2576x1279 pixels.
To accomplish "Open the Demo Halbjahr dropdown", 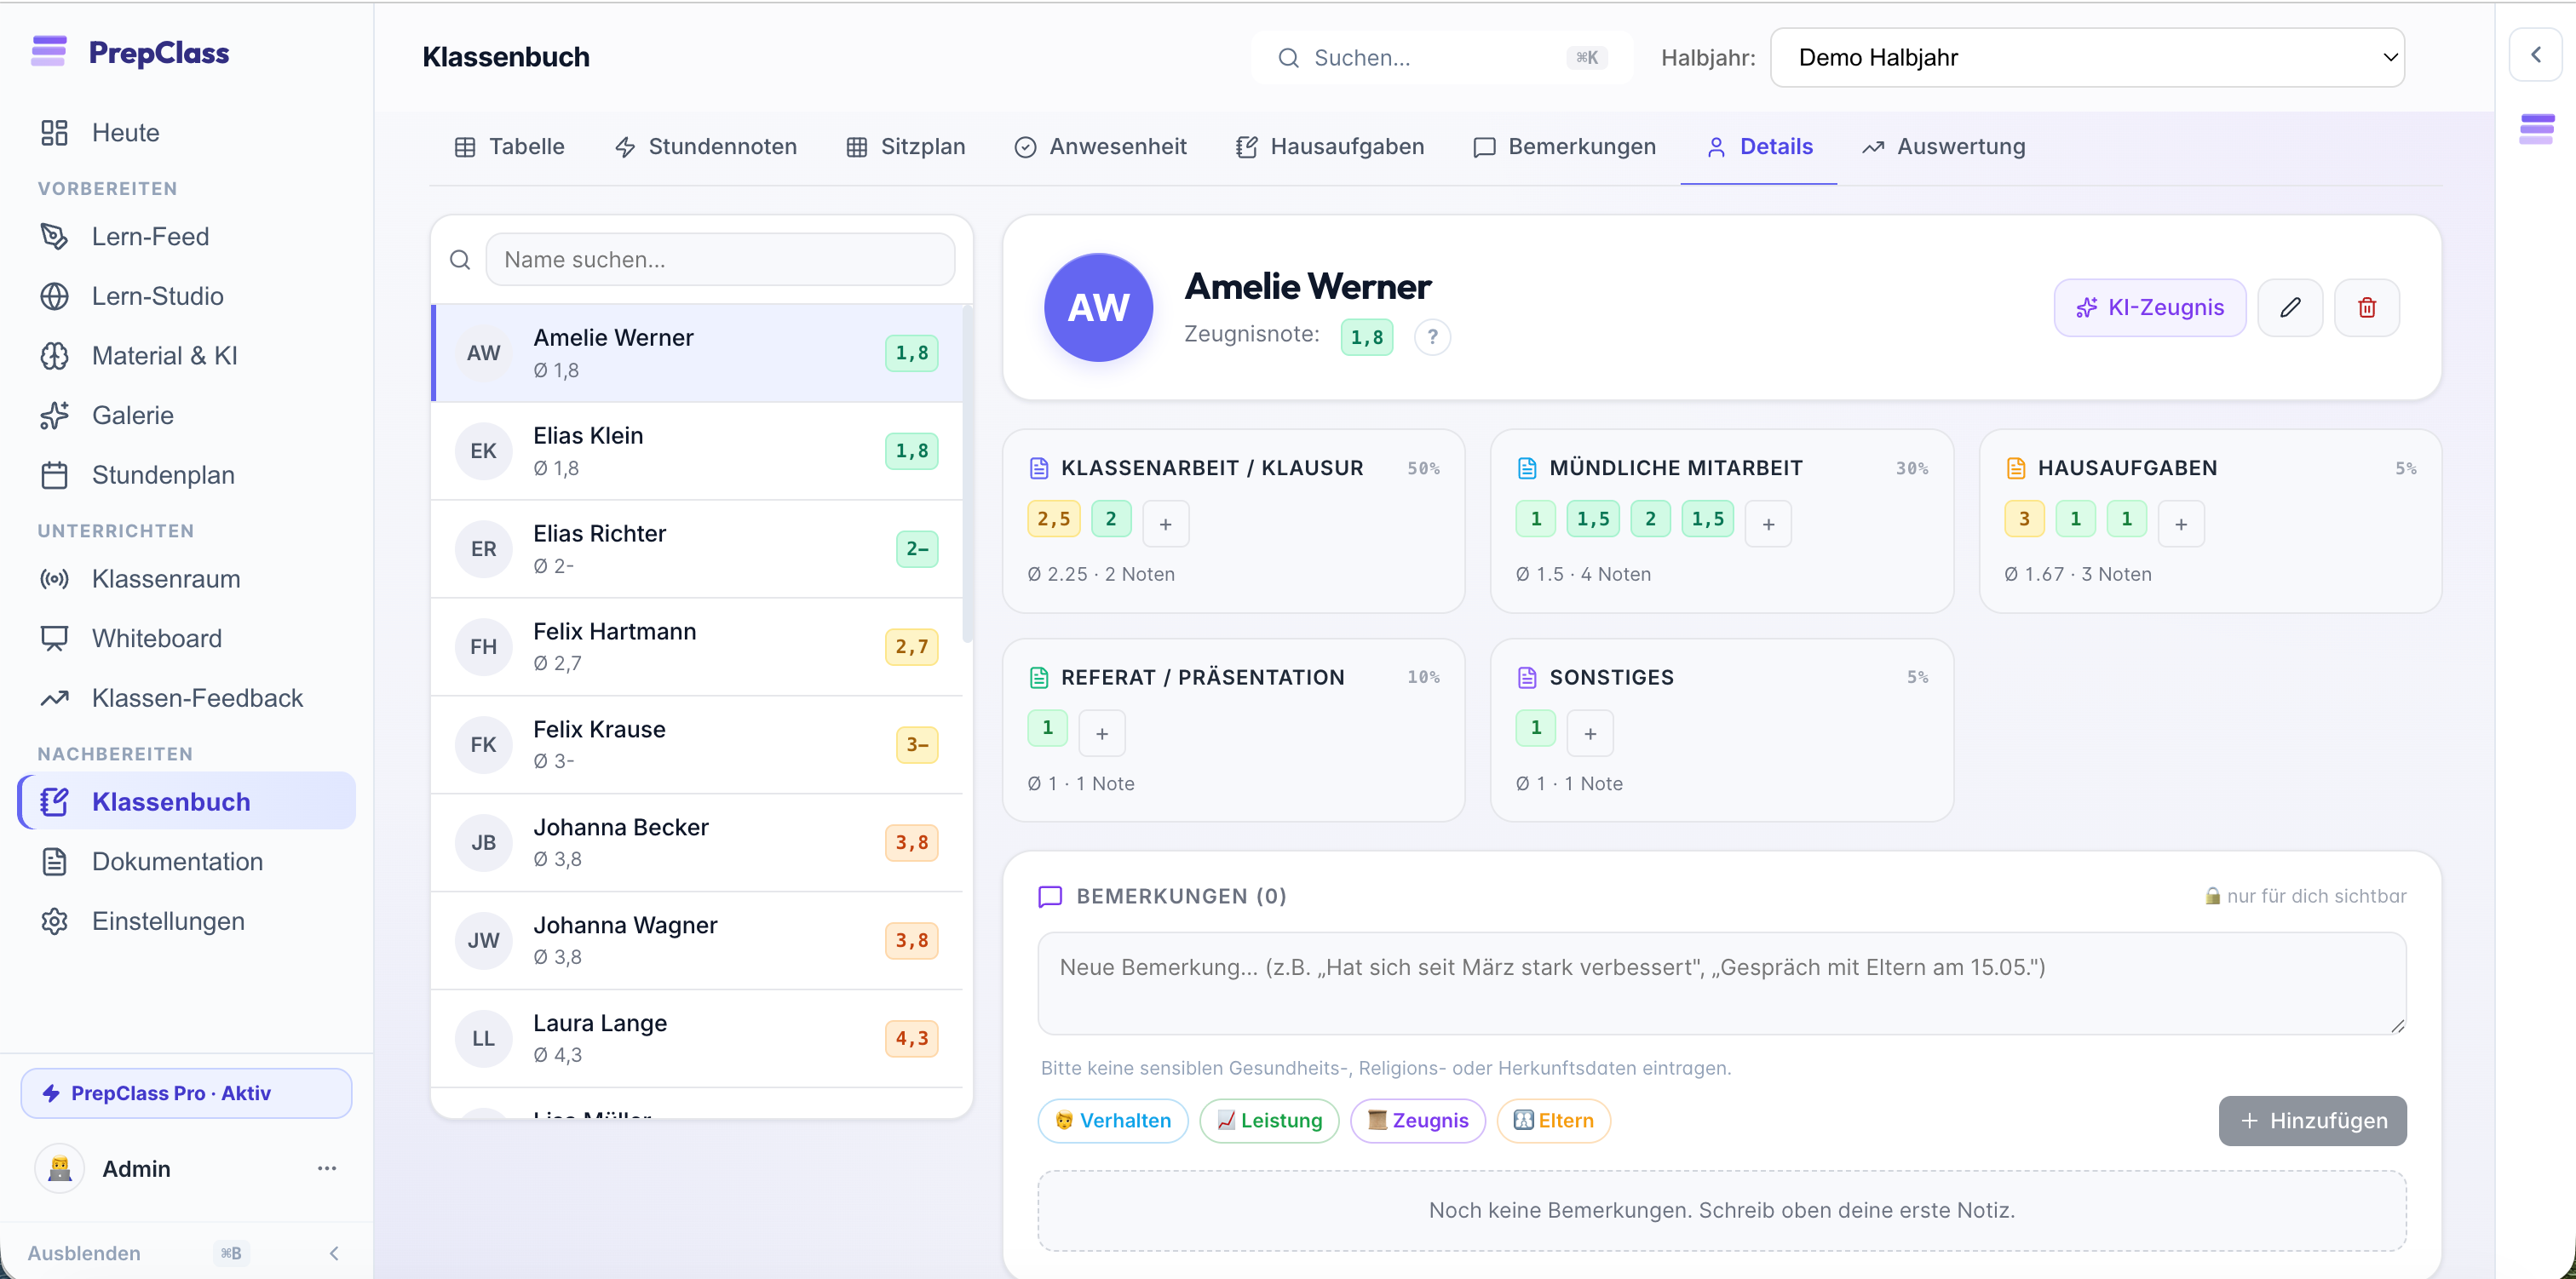I will pyautogui.click(x=2086, y=57).
